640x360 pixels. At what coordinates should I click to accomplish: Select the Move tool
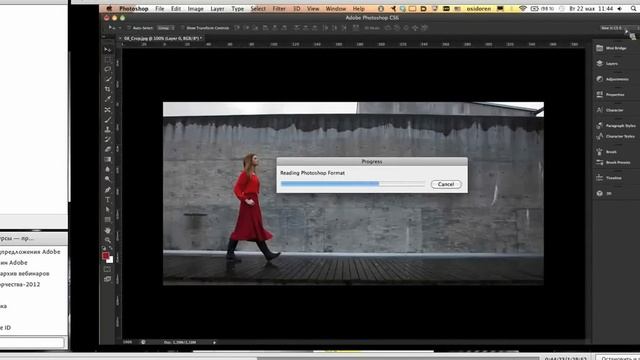(108, 50)
